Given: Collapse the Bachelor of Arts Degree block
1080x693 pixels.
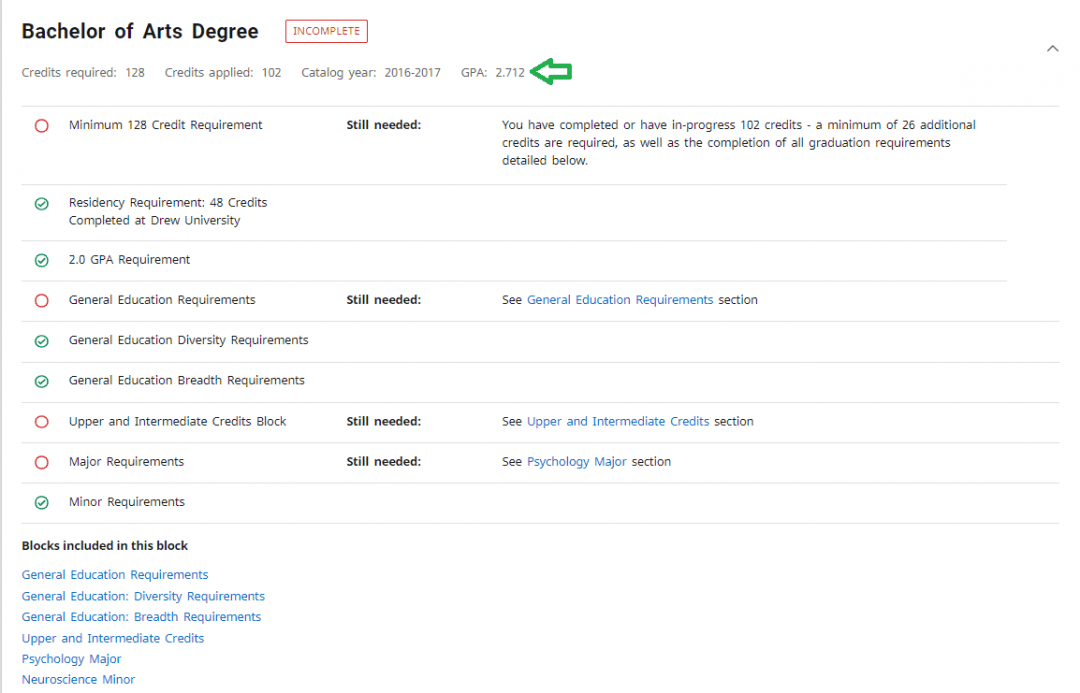Looking at the screenshot, I should point(1052,48).
